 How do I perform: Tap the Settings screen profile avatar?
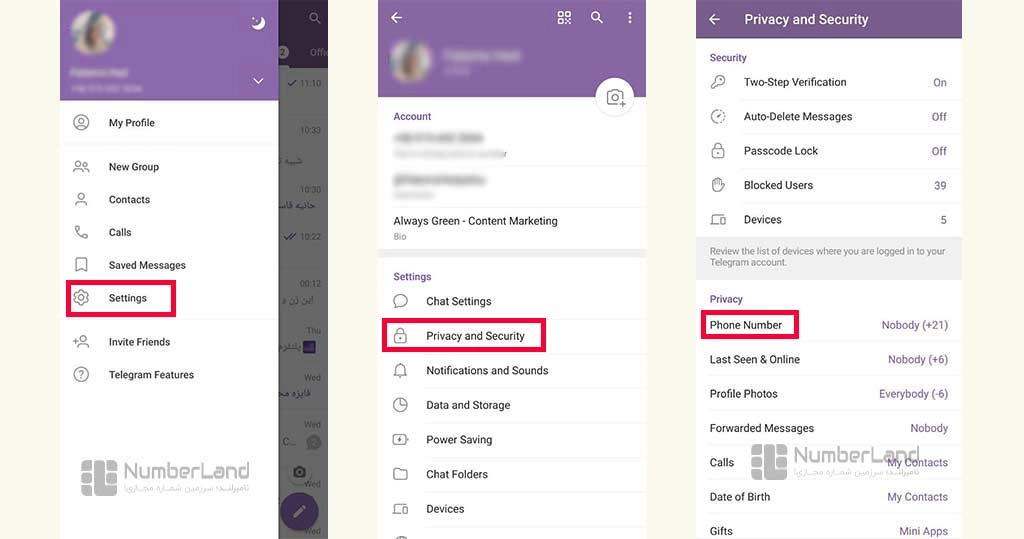(411, 61)
